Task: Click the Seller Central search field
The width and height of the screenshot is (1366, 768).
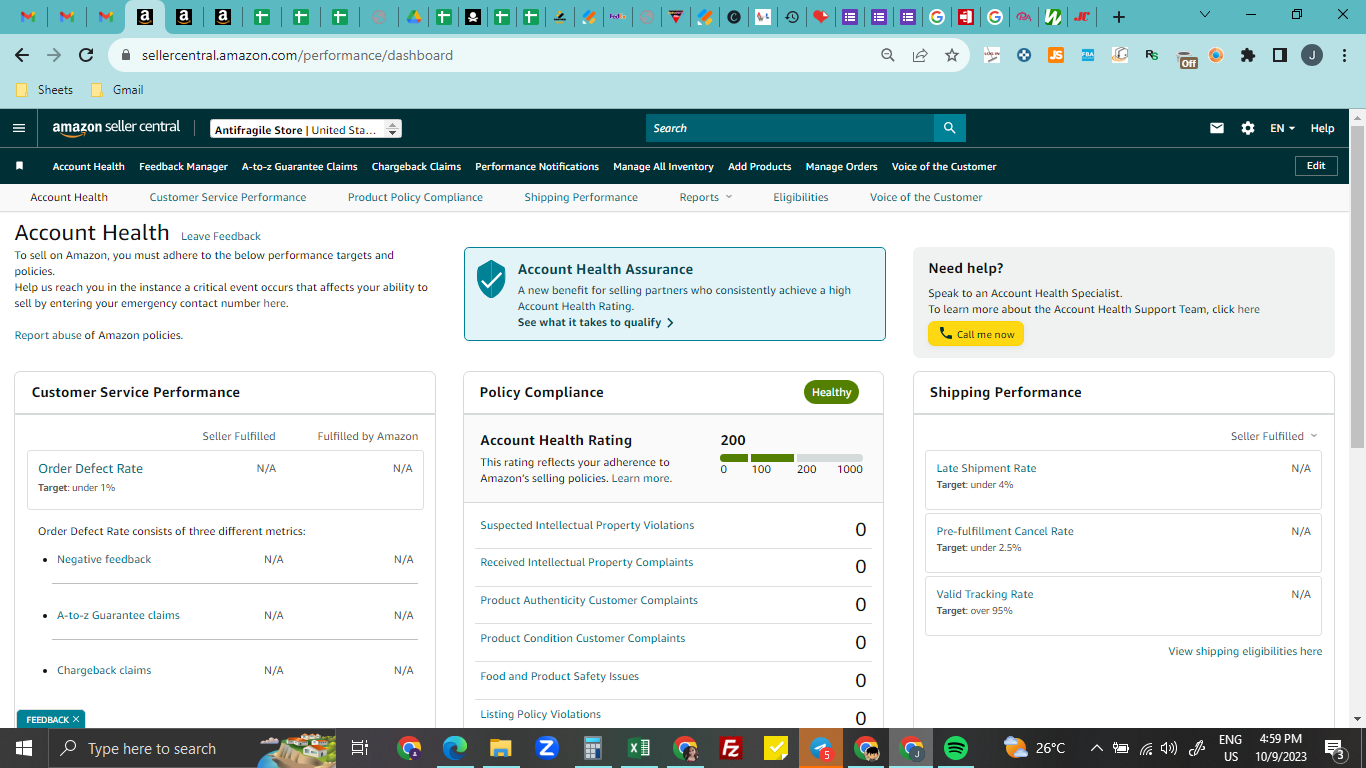Action: coord(790,128)
